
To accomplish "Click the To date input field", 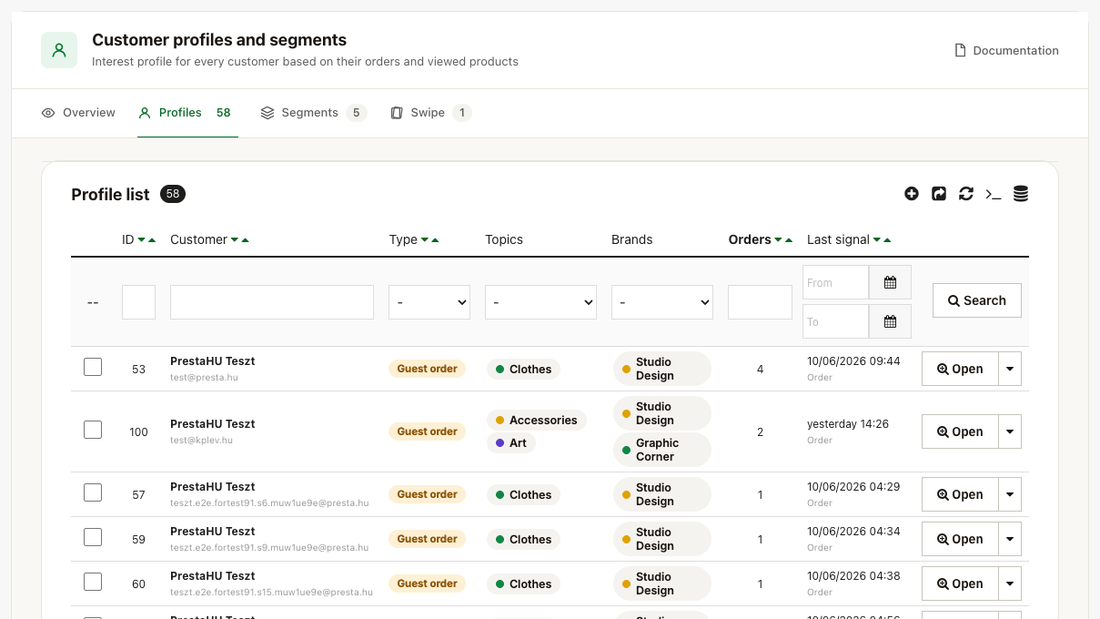I will pyautogui.click(x=836, y=321).
